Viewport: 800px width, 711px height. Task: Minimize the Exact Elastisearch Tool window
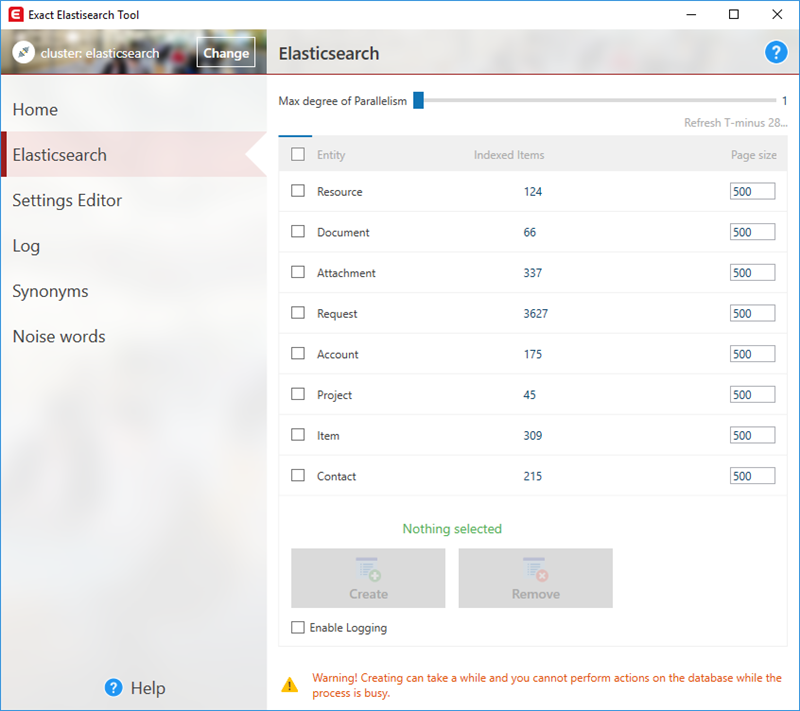tap(691, 14)
